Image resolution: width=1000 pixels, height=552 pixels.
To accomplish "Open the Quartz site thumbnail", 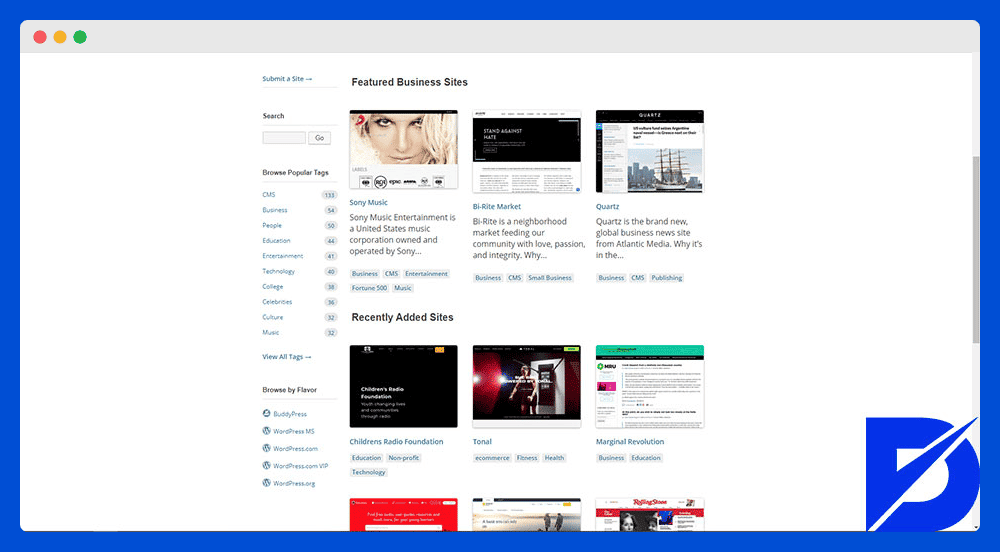I will pos(650,151).
